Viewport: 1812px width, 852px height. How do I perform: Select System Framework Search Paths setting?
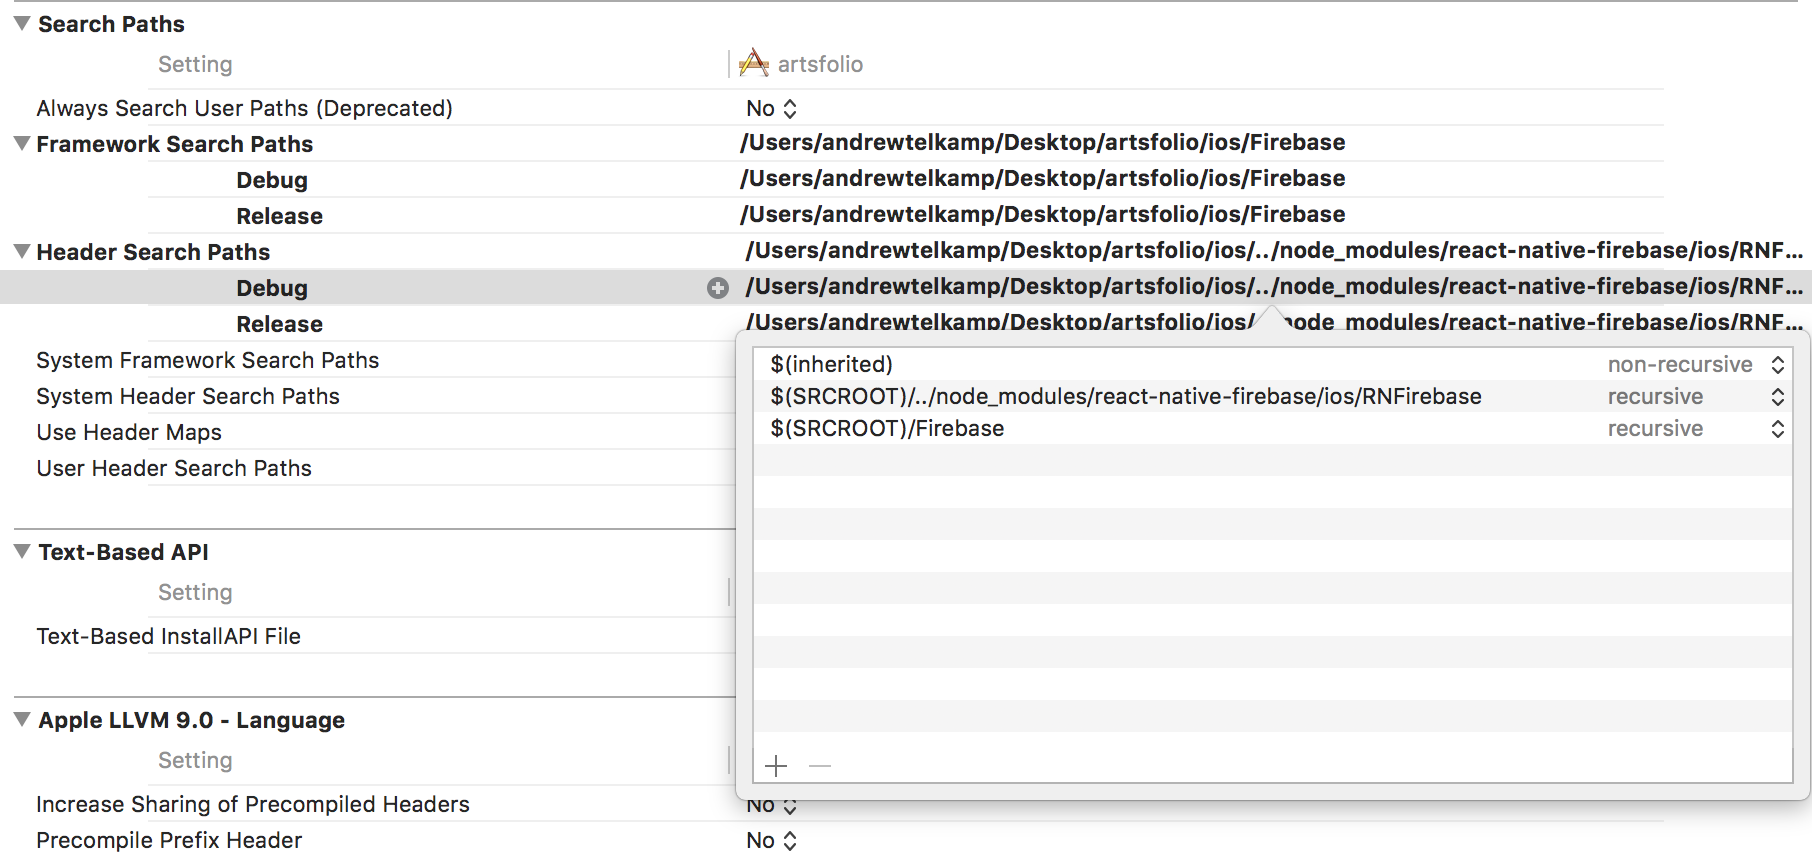tap(208, 360)
